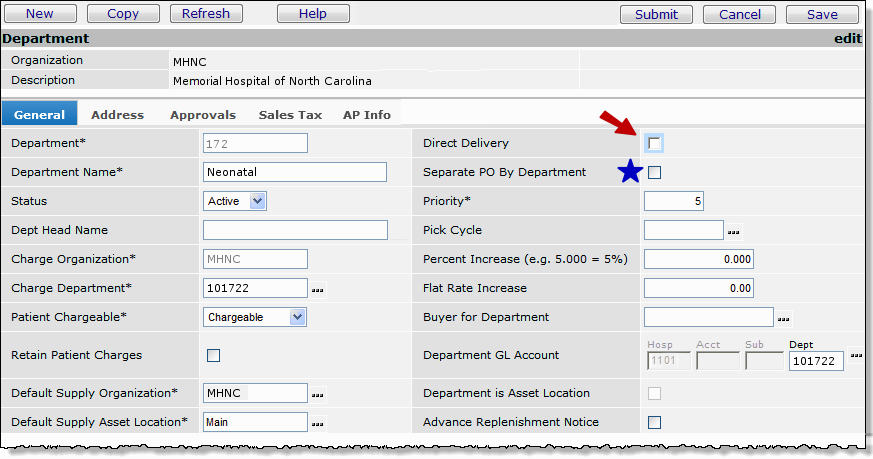The image size is (873, 459).
Task: Open lookup for Department GL Account
Action: 856,356
